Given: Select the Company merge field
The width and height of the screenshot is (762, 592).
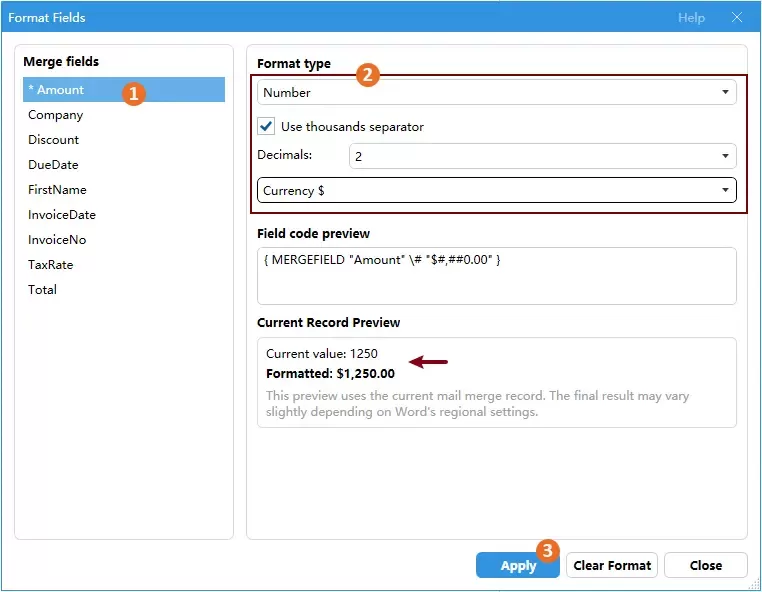Looking at the screenshot, I should pos(123,115).
